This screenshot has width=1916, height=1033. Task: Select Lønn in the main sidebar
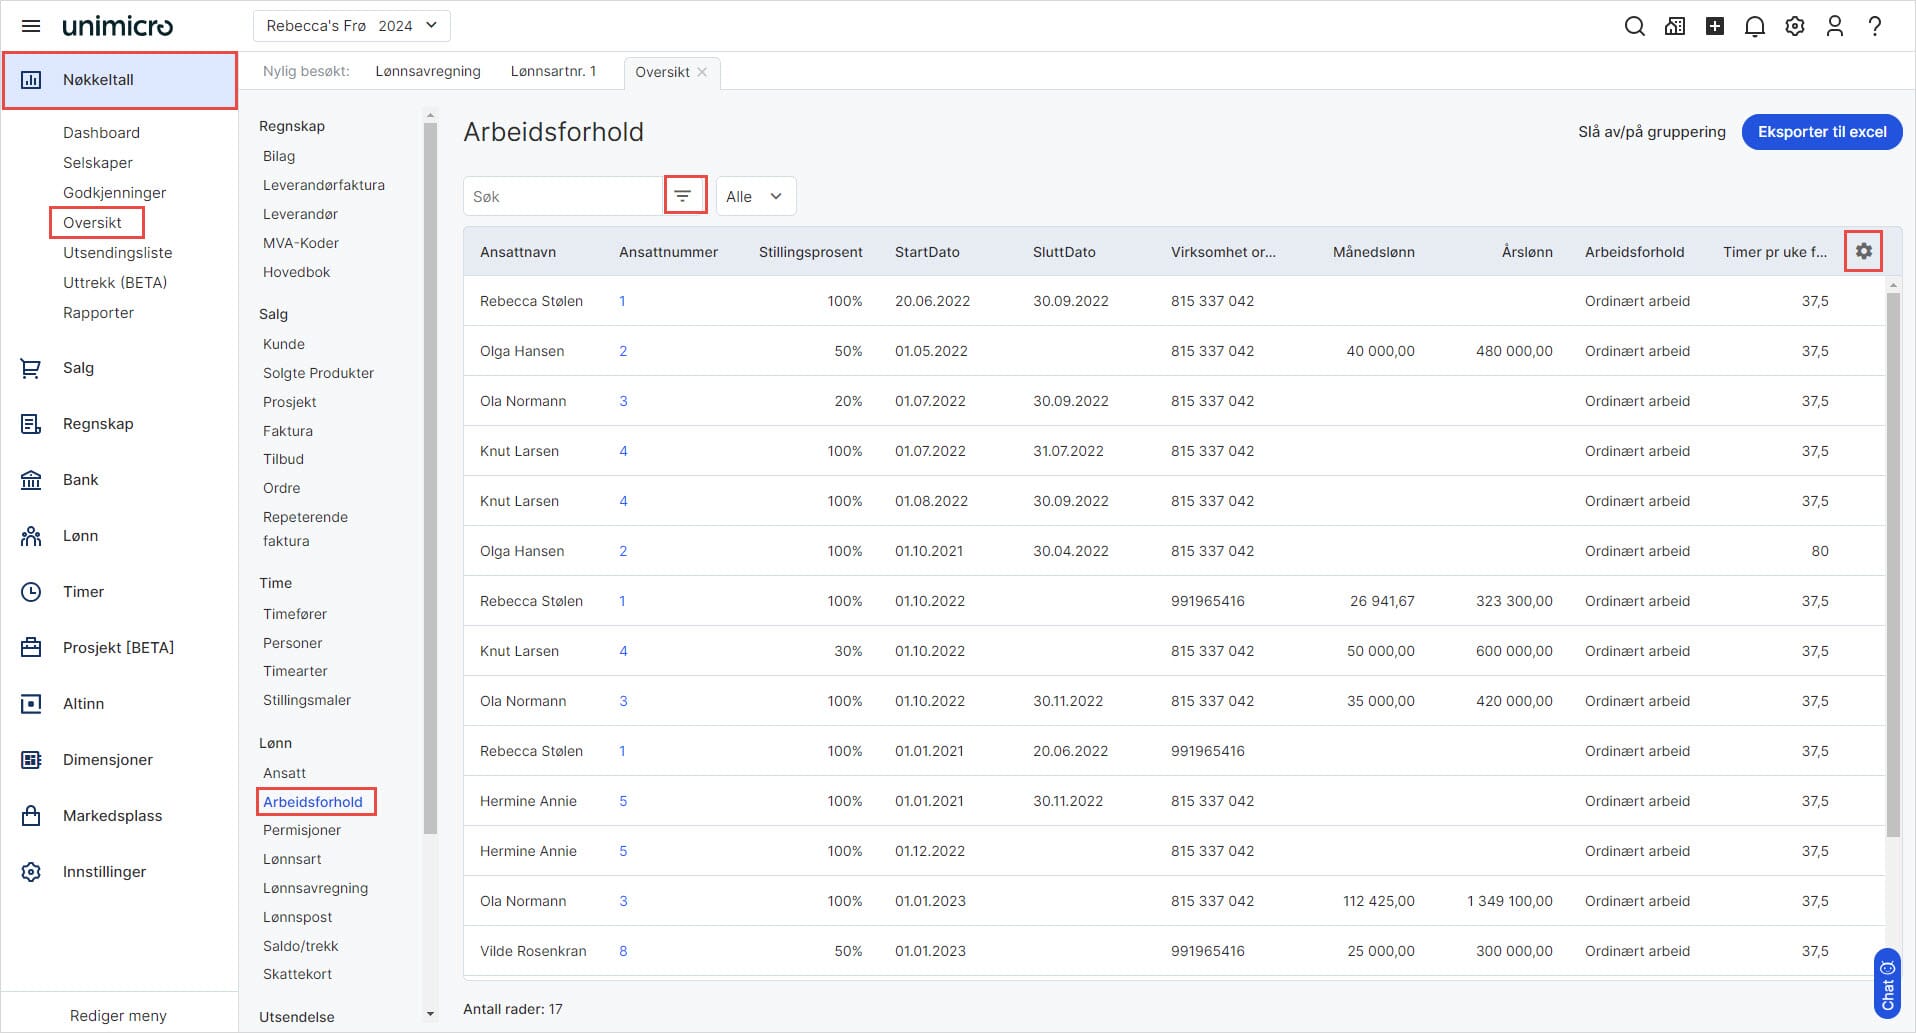pos(80,536)
